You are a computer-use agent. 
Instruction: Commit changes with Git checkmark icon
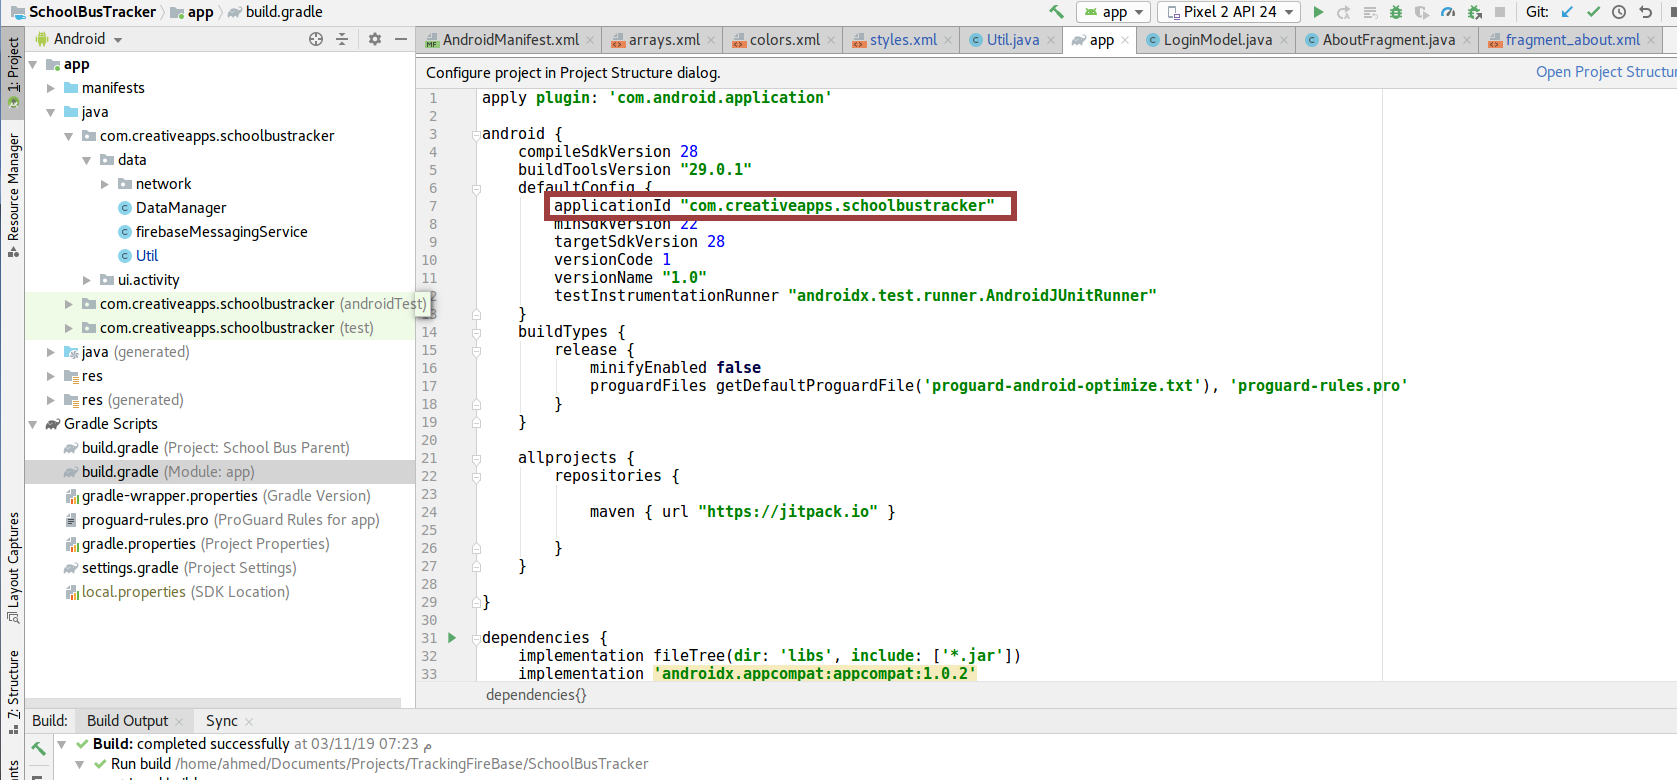pyautogui.click(x=1593, y=12)
